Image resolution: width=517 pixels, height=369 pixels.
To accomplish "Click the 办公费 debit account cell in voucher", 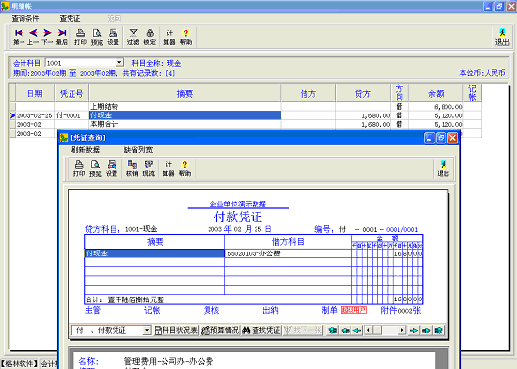I will (x=288, y=254).
